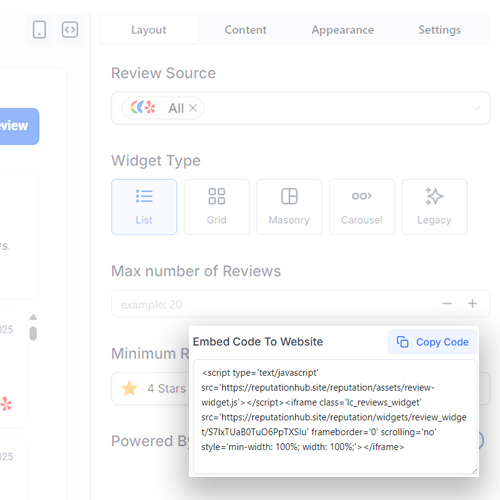Pick the Legacy widget type
This screenshot has width=500, height=500.
tap(434, 207)
